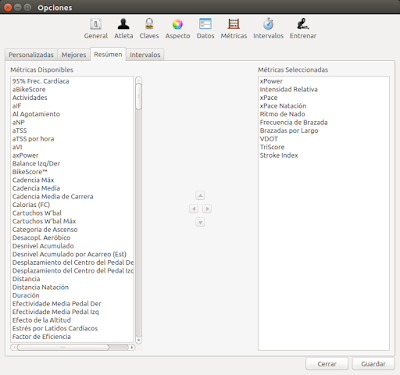The width and height of the screenshot is (400, 375).
Task: Switch to the Mejores tab
Action: coord(74,55)
